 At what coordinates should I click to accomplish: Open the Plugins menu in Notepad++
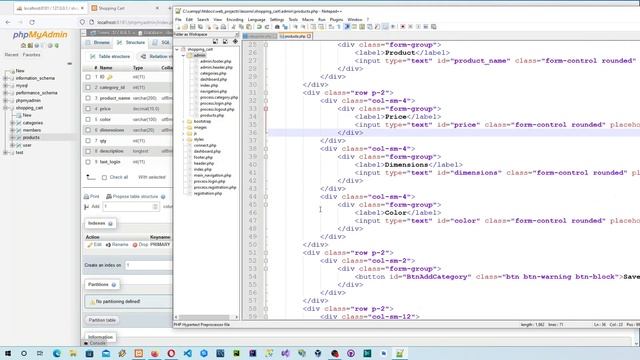(x=336, y=20)
